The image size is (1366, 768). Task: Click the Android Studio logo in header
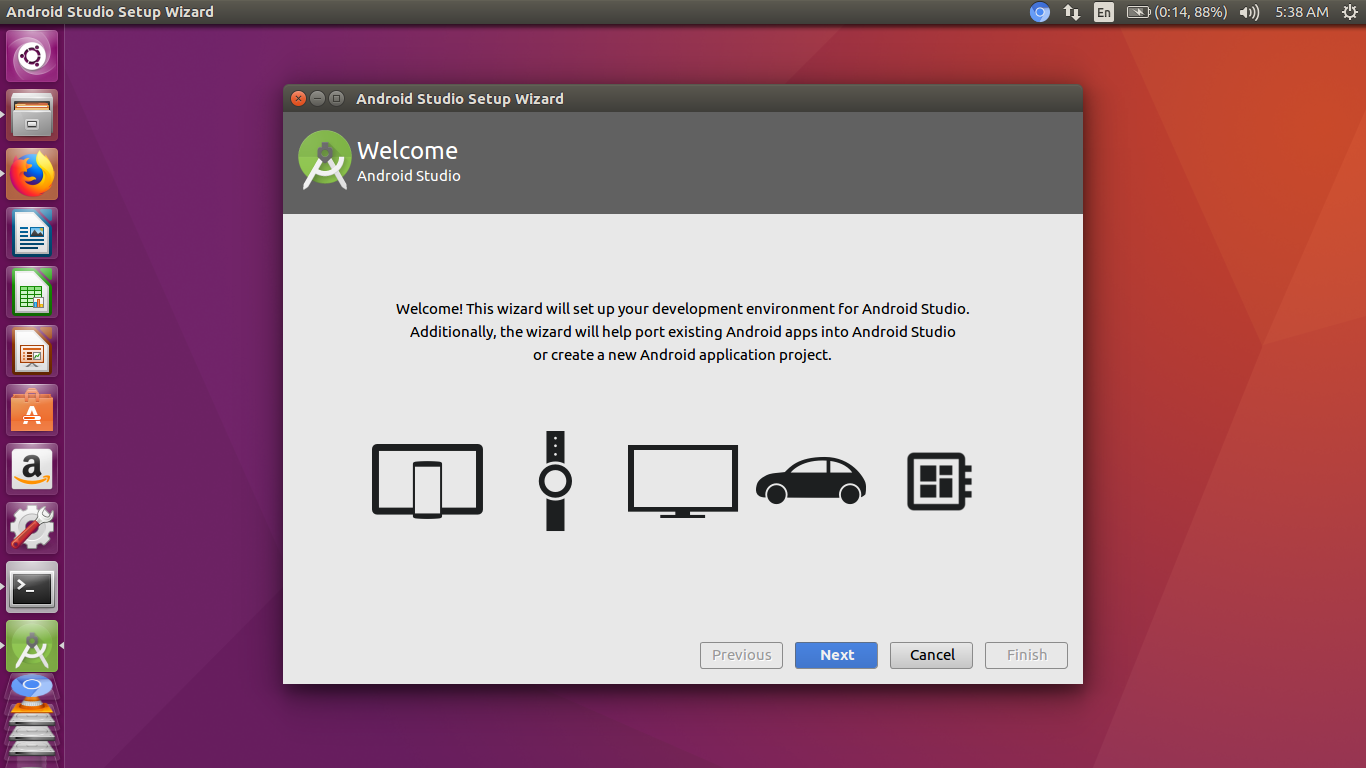point(325,160)
